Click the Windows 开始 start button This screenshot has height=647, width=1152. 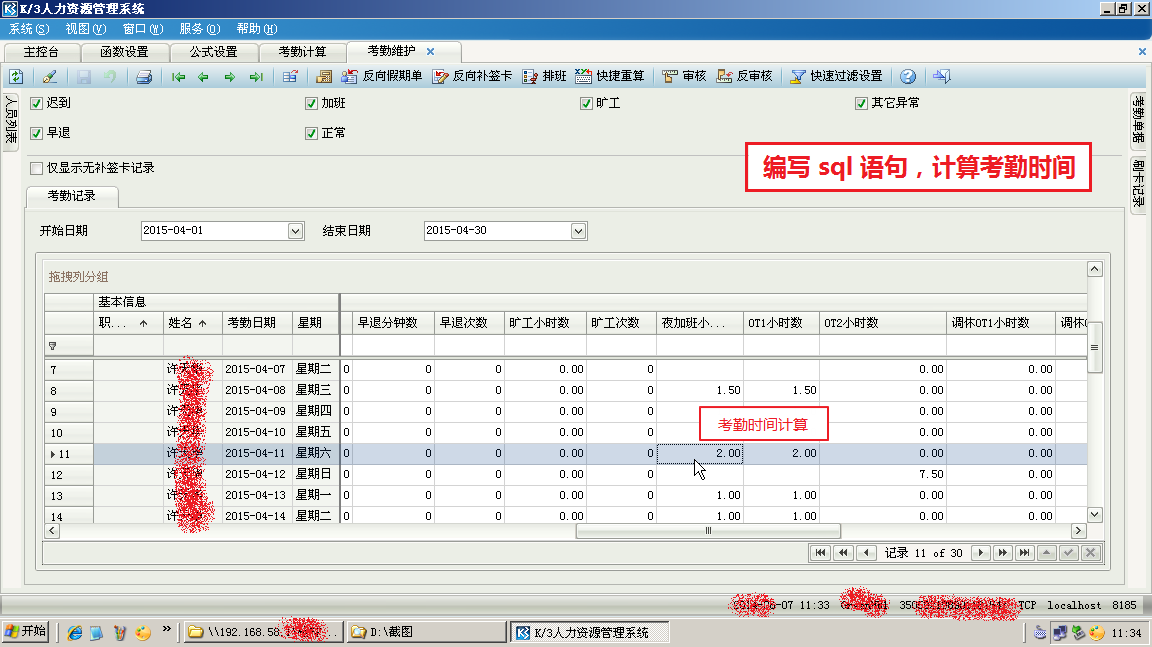(26, 632)
